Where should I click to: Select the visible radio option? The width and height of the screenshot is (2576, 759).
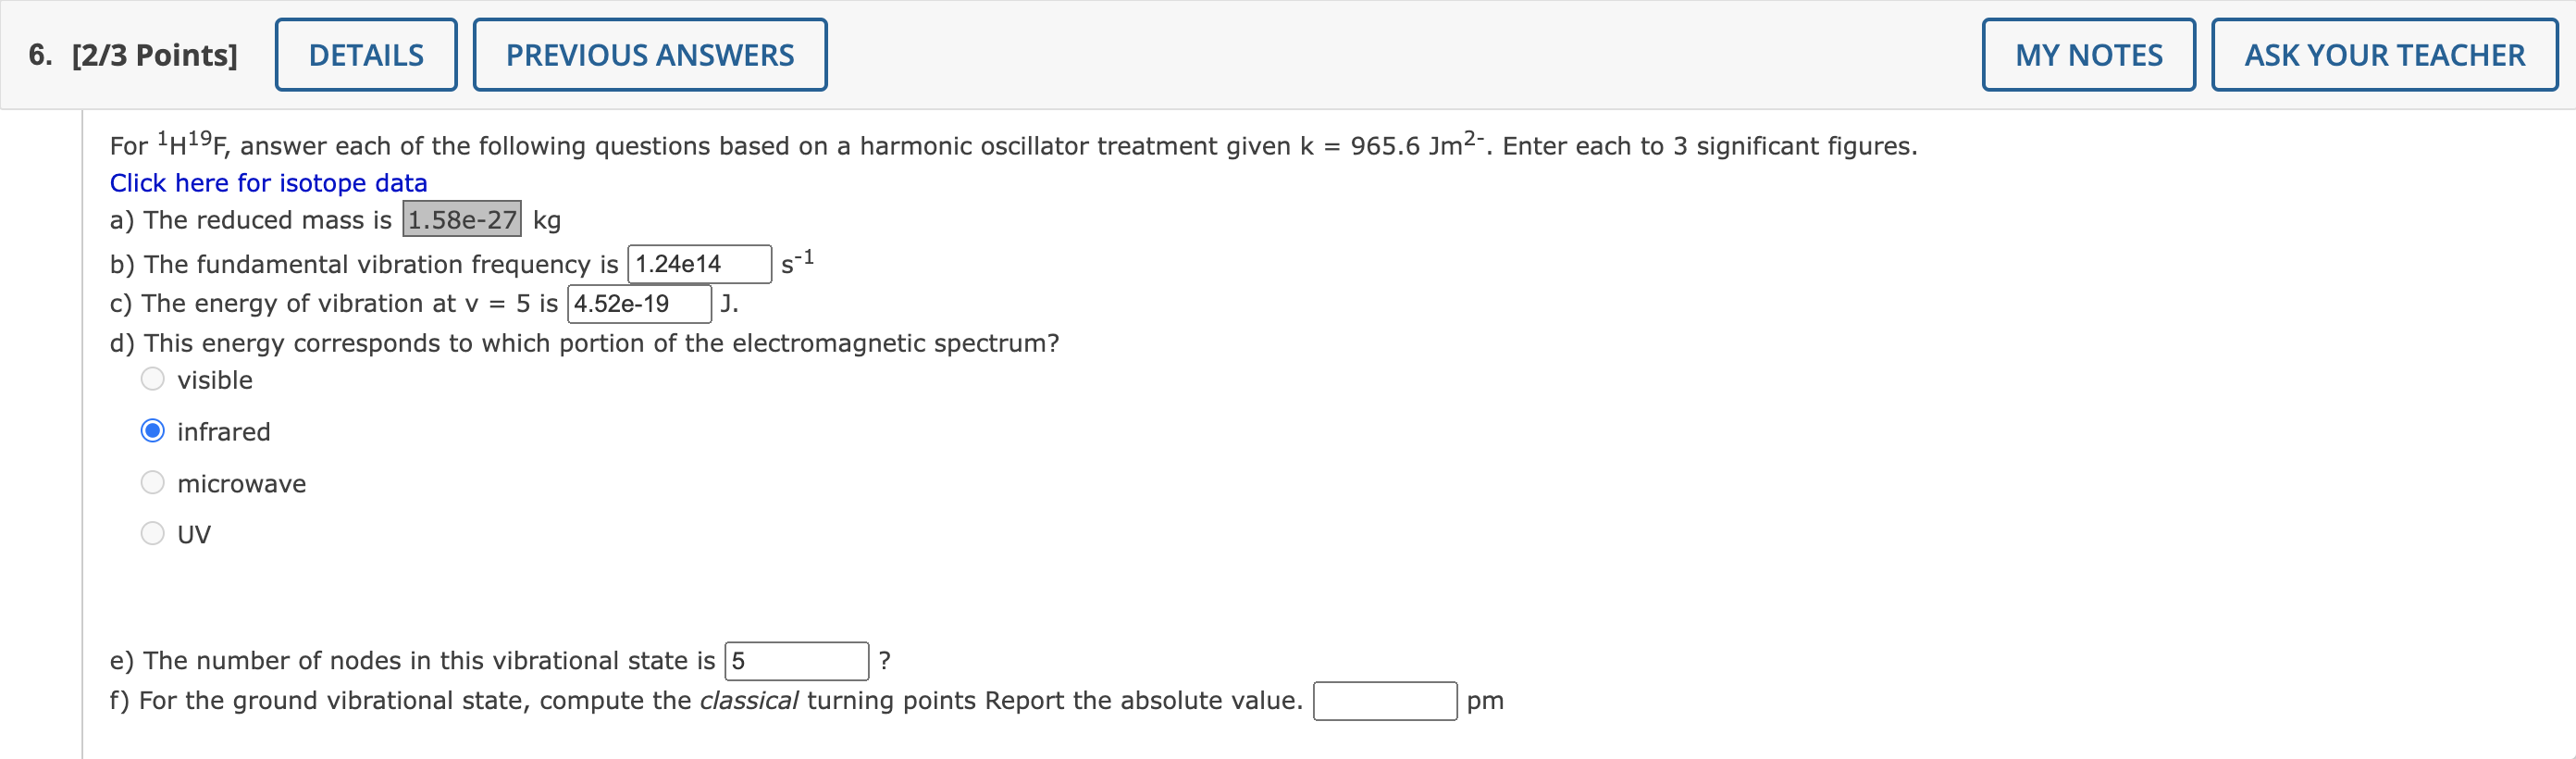tap(152, 379)
